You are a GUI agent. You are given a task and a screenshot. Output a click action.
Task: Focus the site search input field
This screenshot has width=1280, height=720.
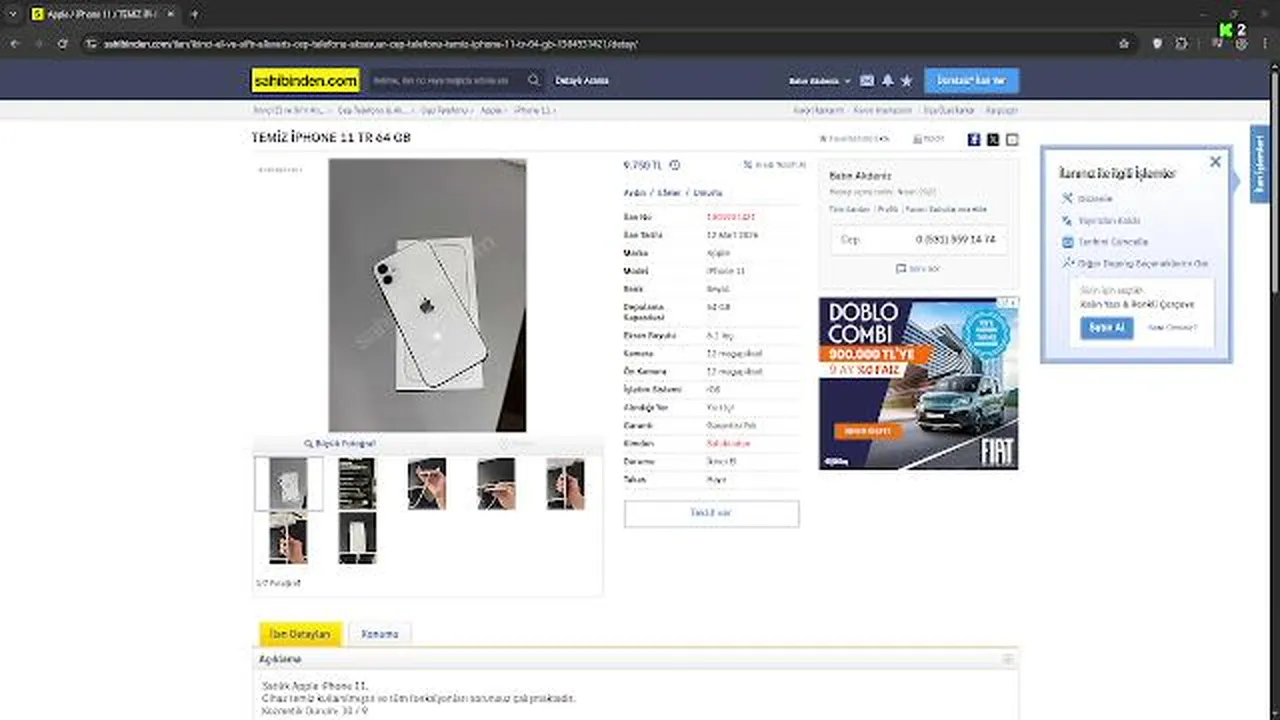445,81
